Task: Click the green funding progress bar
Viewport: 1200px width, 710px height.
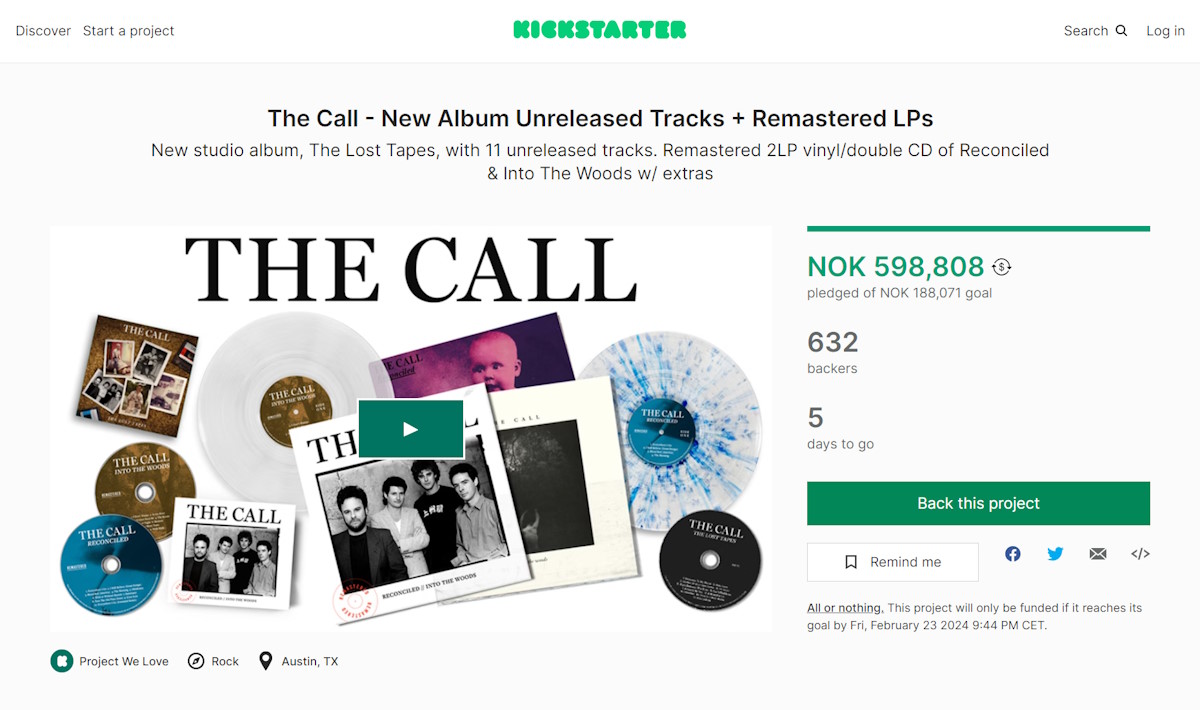Action: pos(978,229)
